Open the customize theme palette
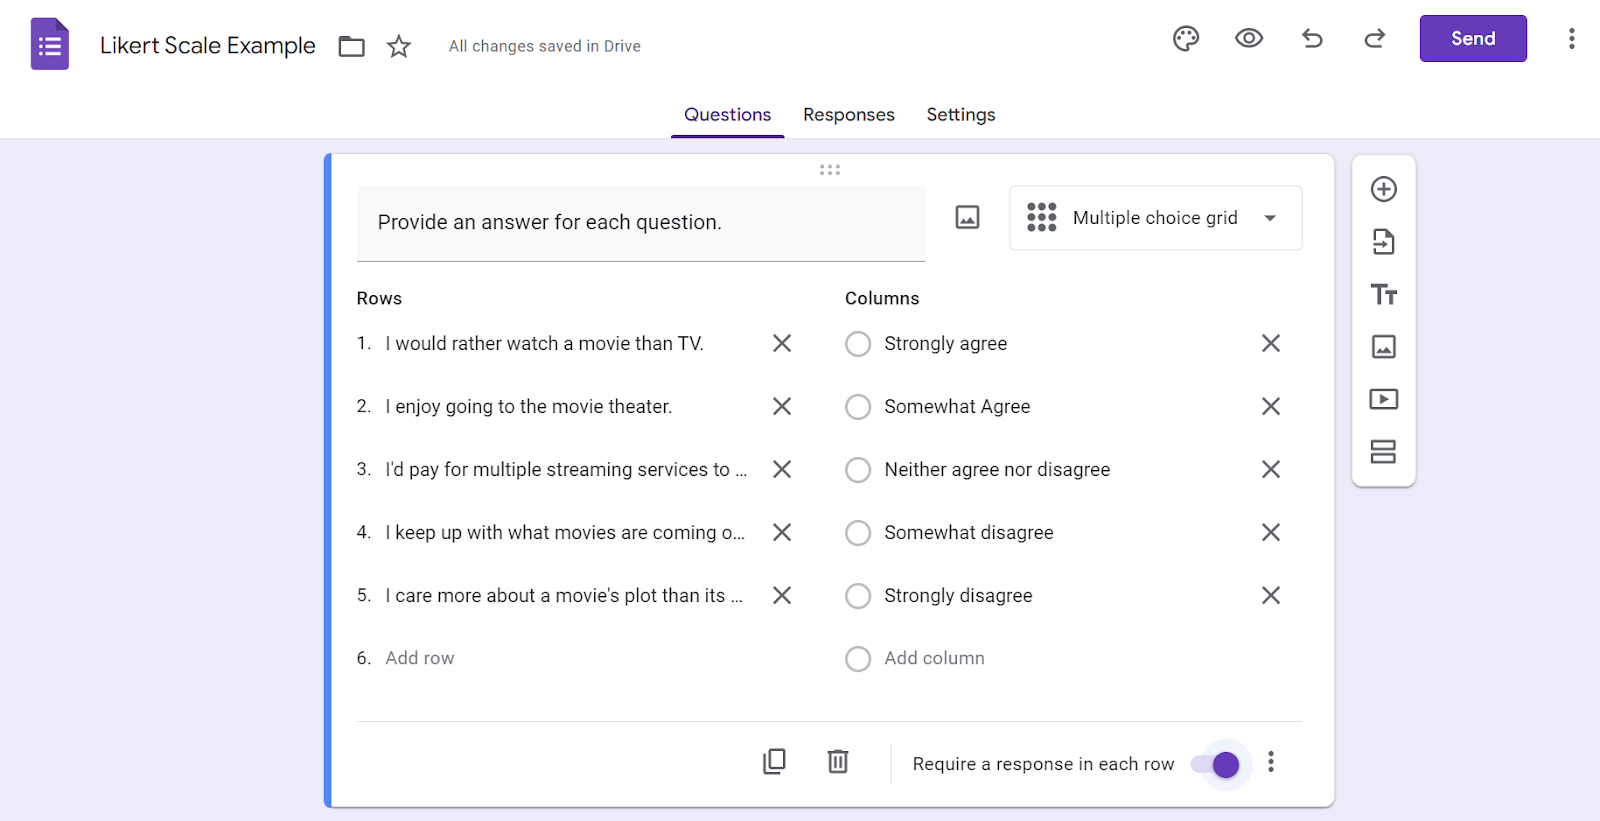 click(1185, 39)
